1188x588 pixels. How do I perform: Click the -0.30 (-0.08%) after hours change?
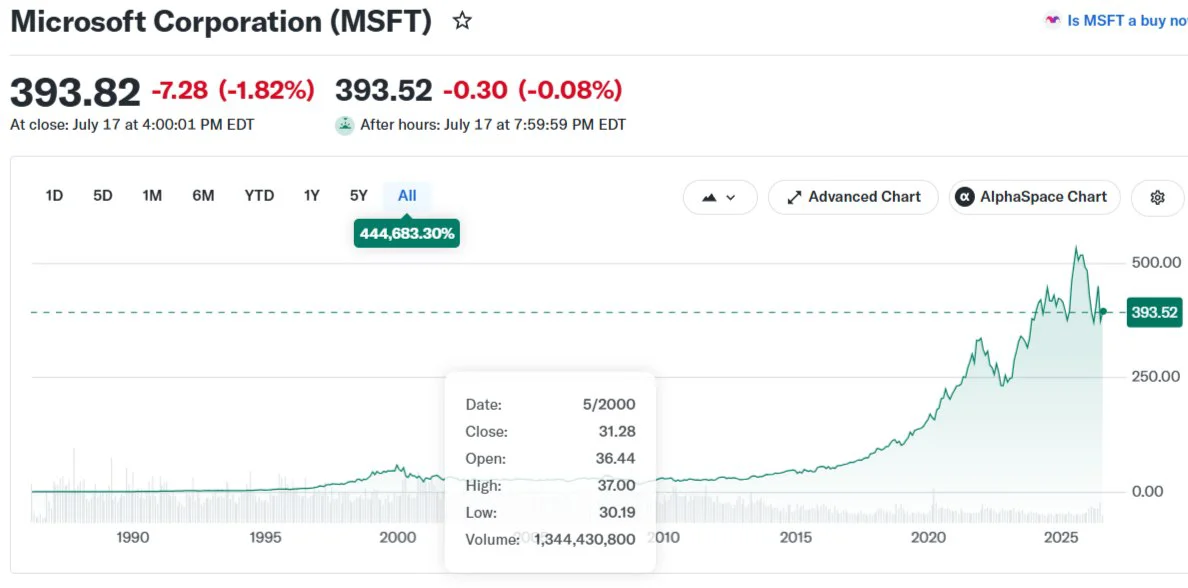tap(533, 91)
